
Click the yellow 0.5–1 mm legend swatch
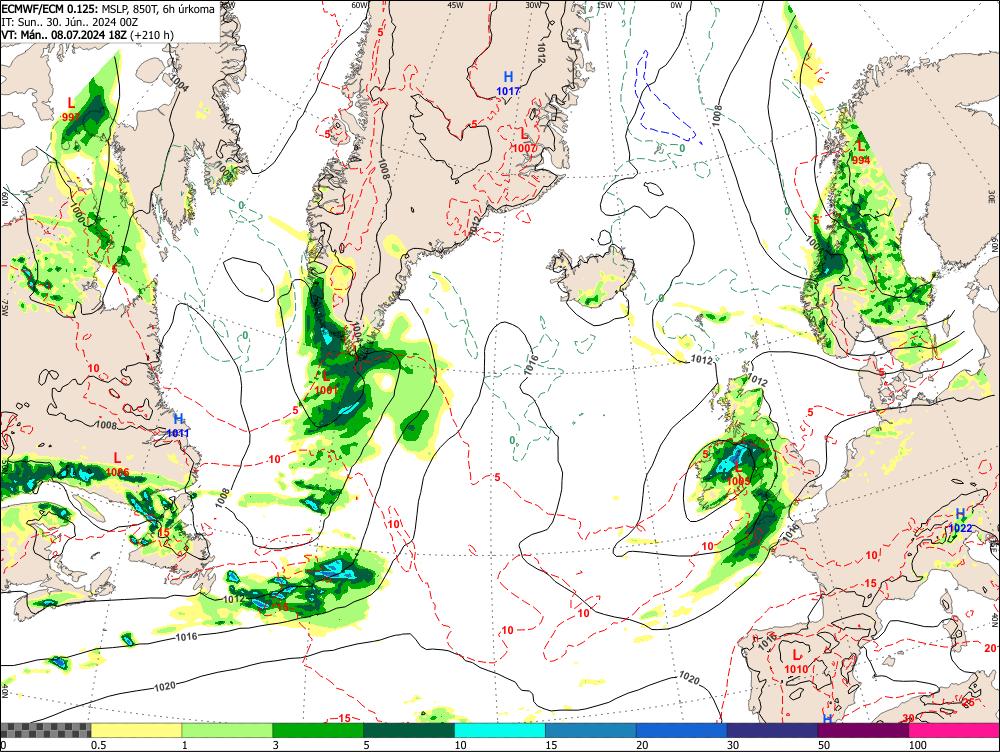pyautogui.click(x=136, y=730)
